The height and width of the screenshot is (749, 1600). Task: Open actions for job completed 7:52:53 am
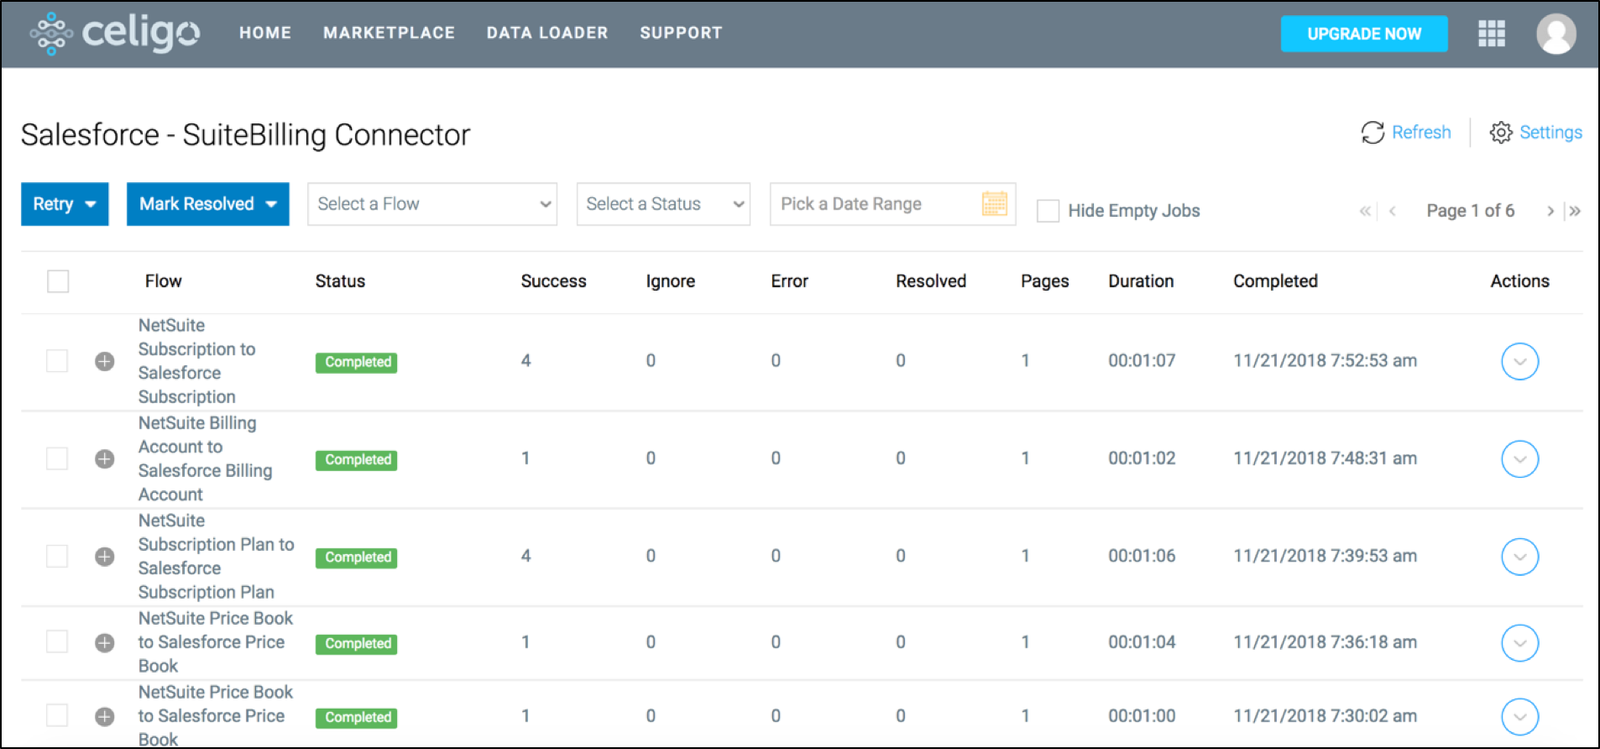1519,361
